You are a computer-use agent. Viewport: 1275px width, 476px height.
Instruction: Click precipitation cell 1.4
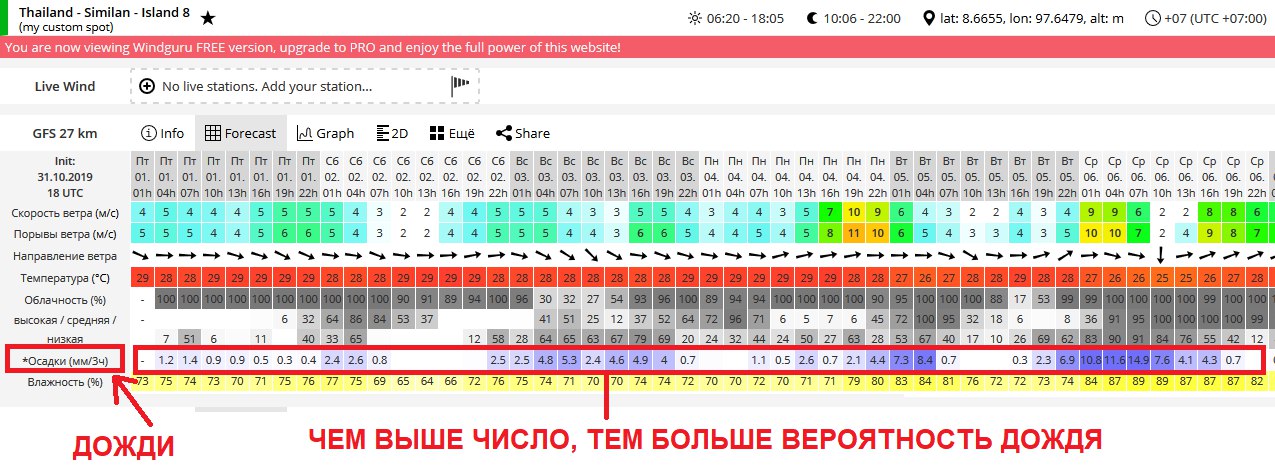pos(191,359)
